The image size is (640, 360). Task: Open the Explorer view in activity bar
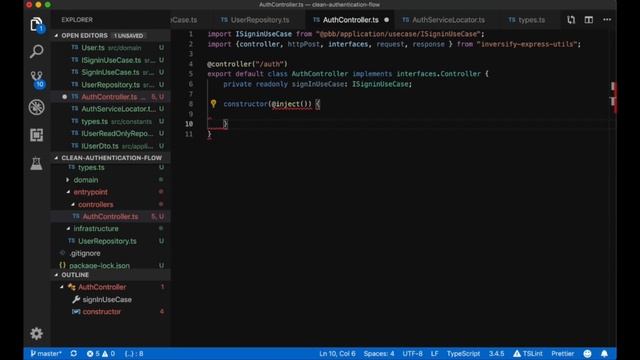tap(36, 25)
